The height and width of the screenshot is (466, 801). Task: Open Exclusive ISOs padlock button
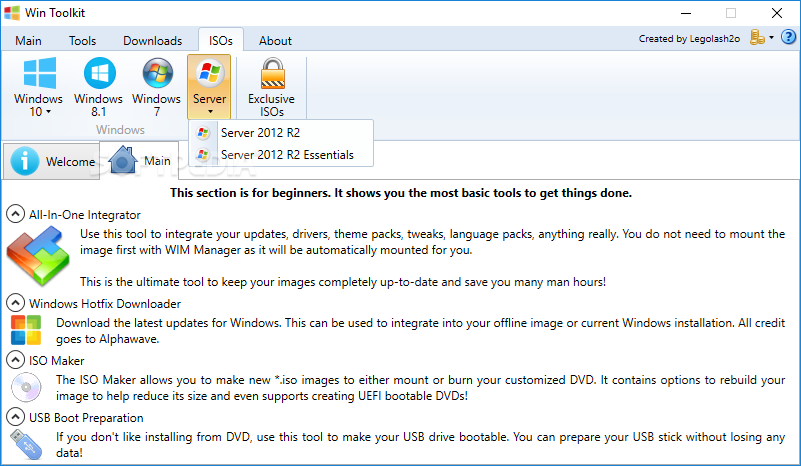point(272,87)
